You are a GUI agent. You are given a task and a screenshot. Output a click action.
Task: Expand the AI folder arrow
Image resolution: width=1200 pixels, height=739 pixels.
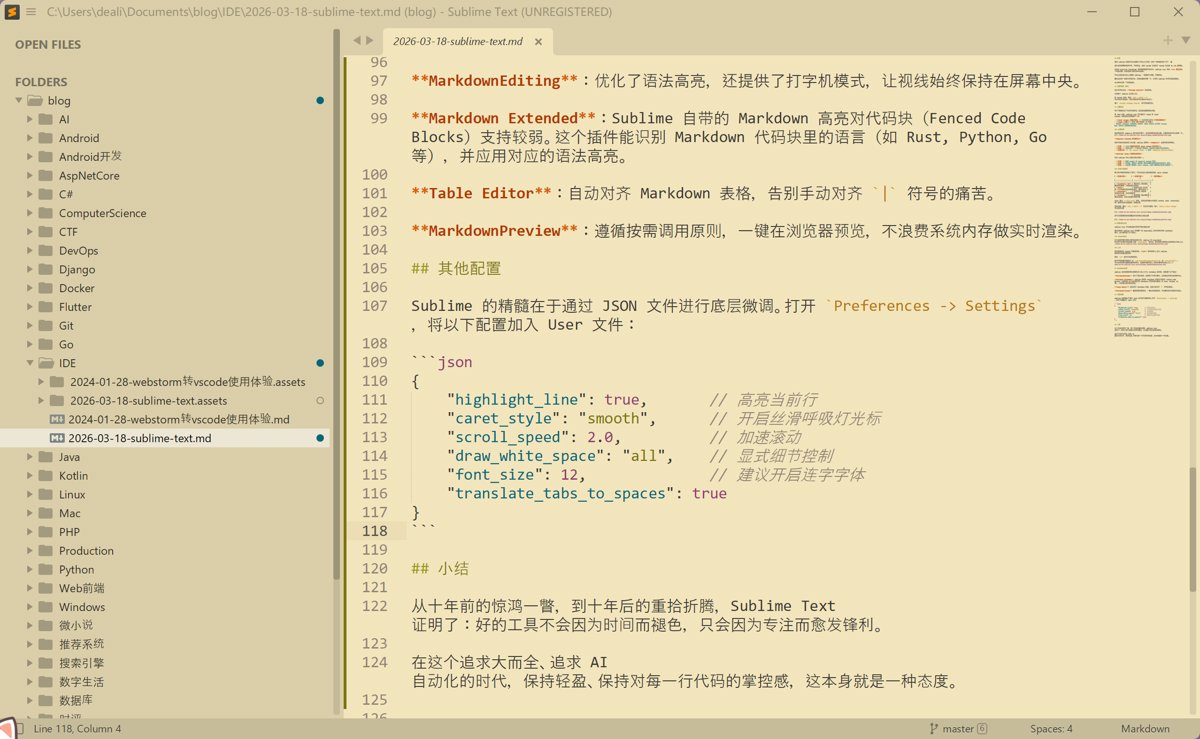(x=30, y=119)
